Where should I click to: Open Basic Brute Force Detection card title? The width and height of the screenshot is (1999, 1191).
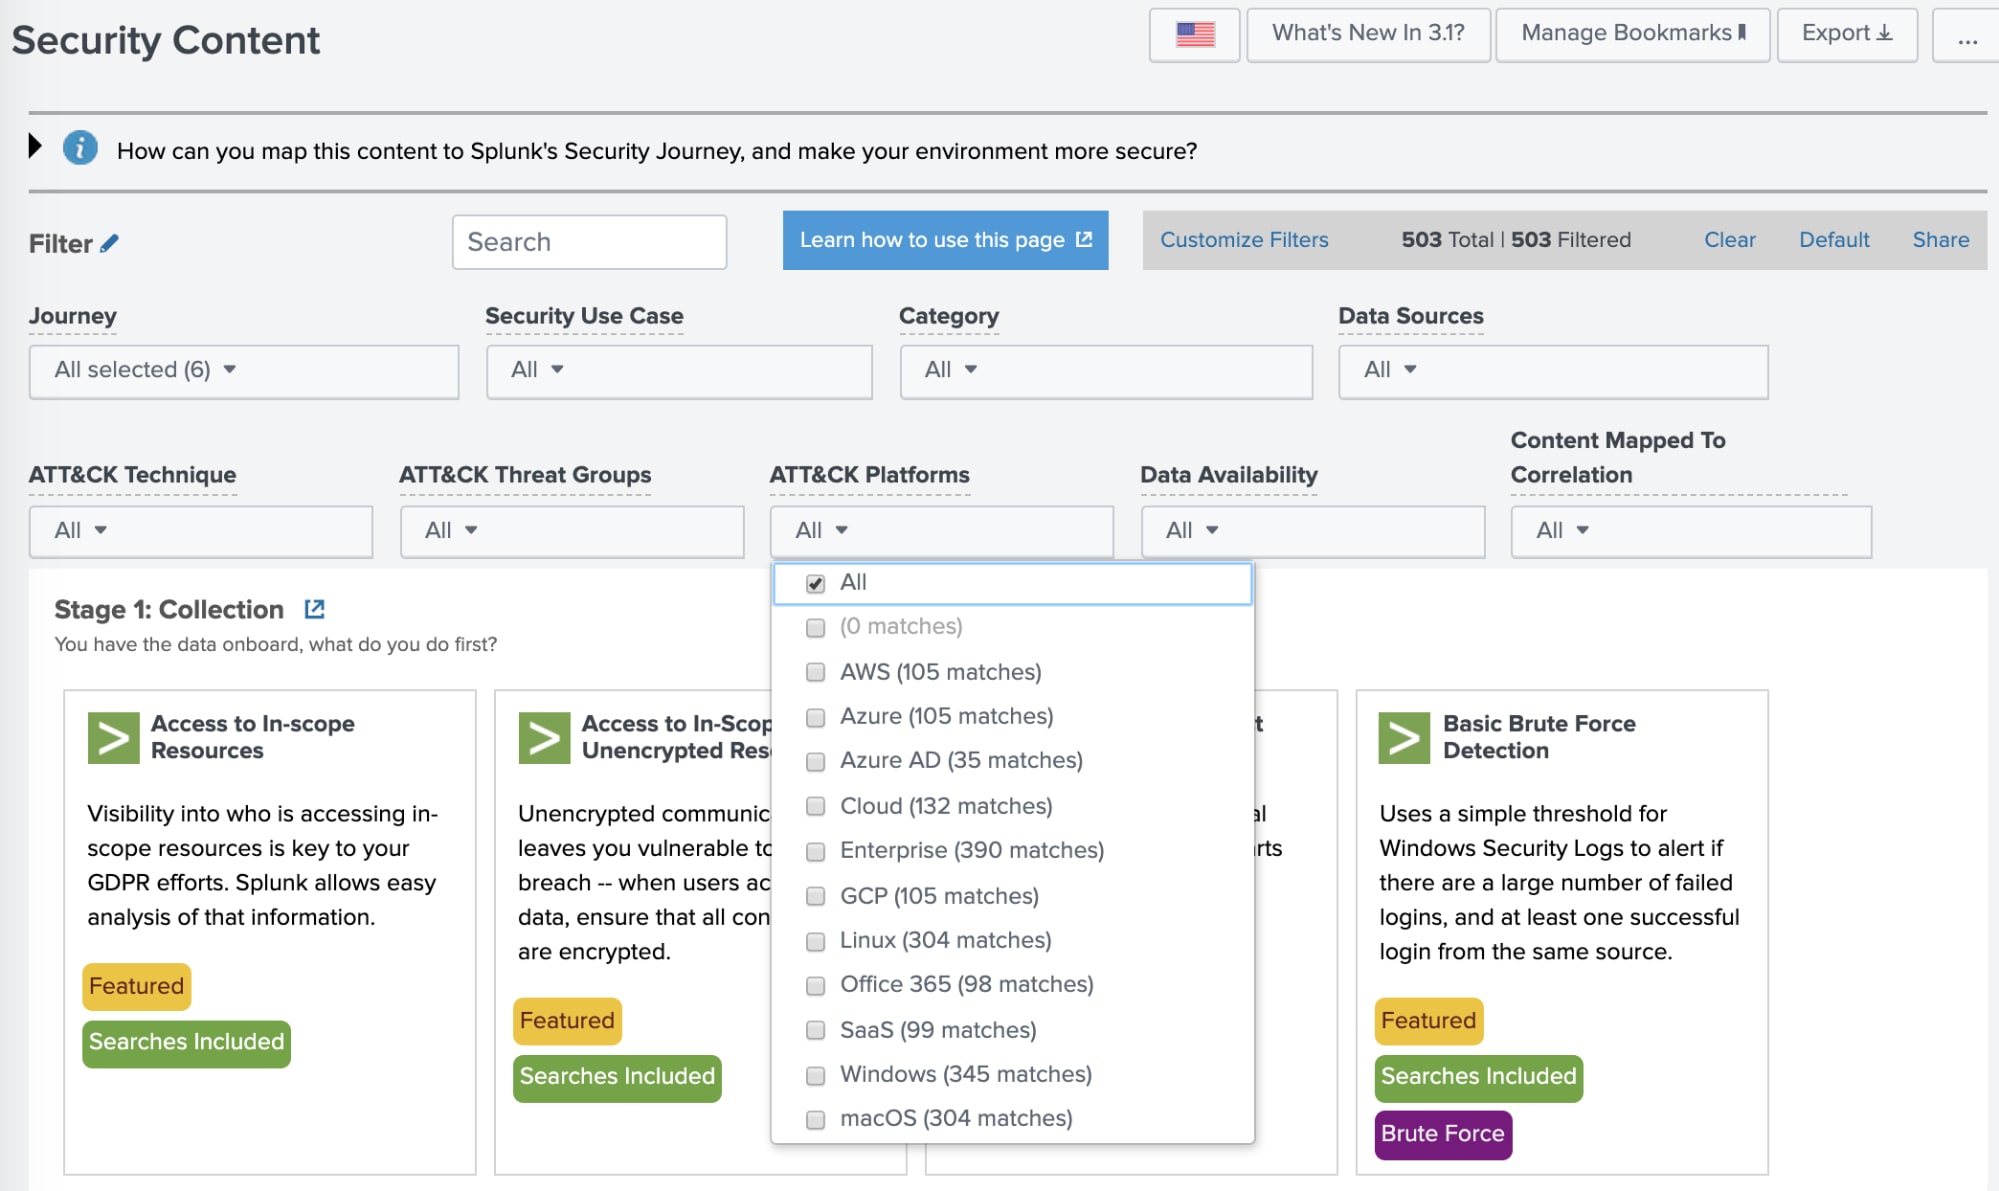tap(1539, 737)
